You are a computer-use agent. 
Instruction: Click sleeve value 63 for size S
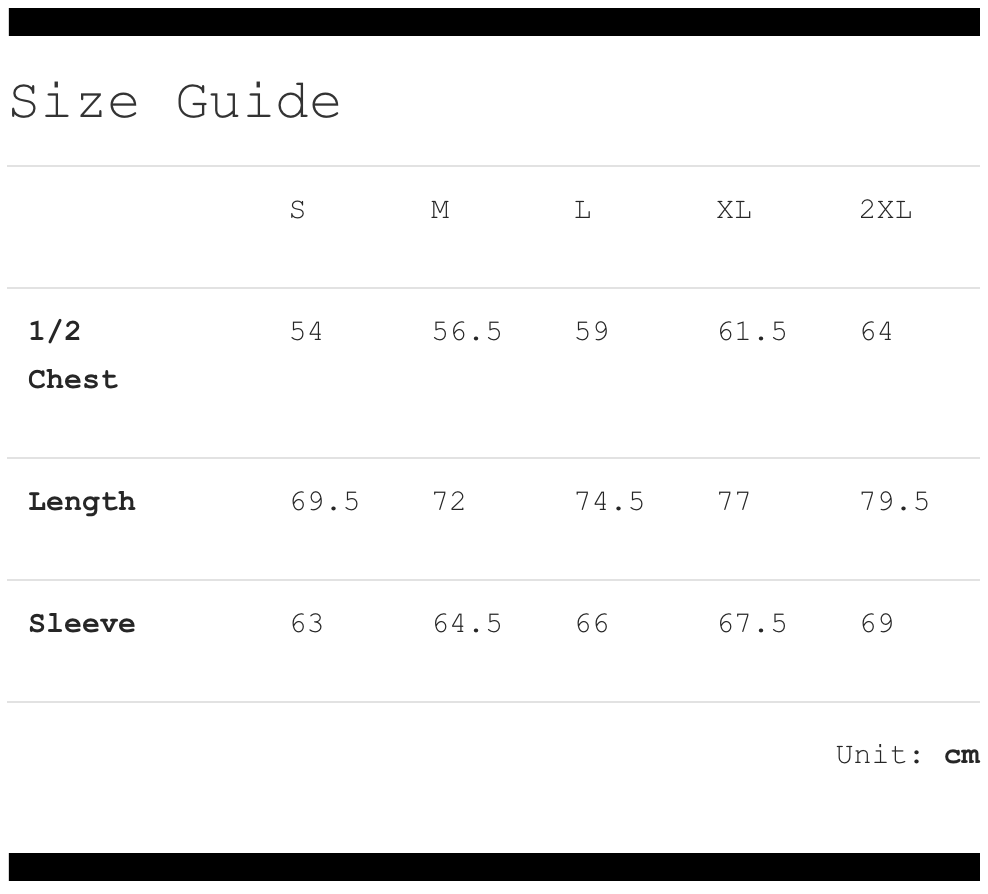coord(307,624)
